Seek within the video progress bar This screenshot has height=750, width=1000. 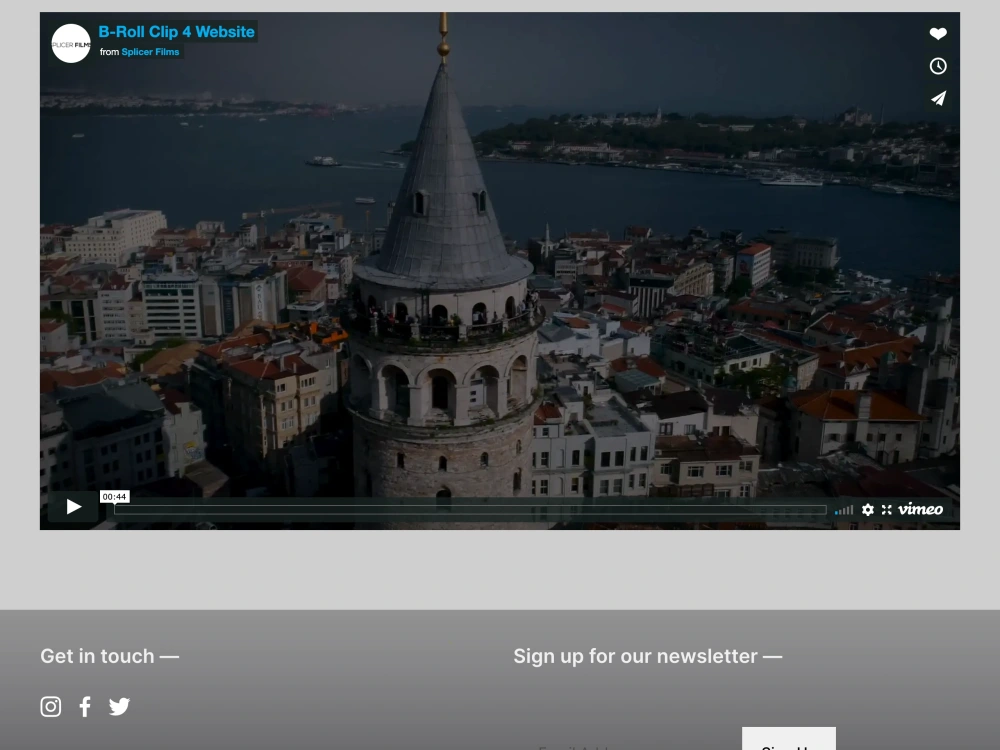(x=470, y=510)
